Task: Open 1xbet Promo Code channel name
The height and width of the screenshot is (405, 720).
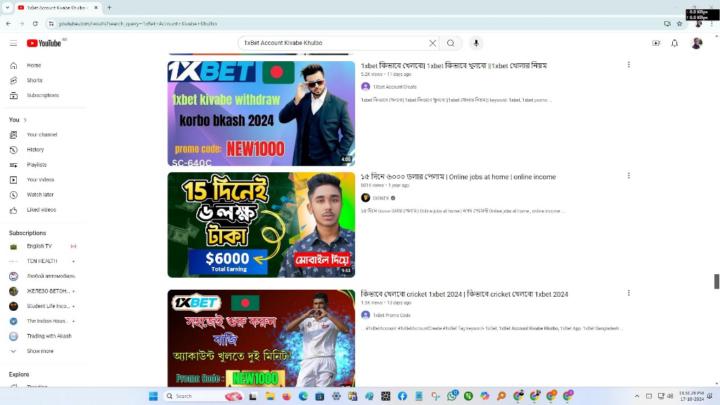Action: click(392, 315)
